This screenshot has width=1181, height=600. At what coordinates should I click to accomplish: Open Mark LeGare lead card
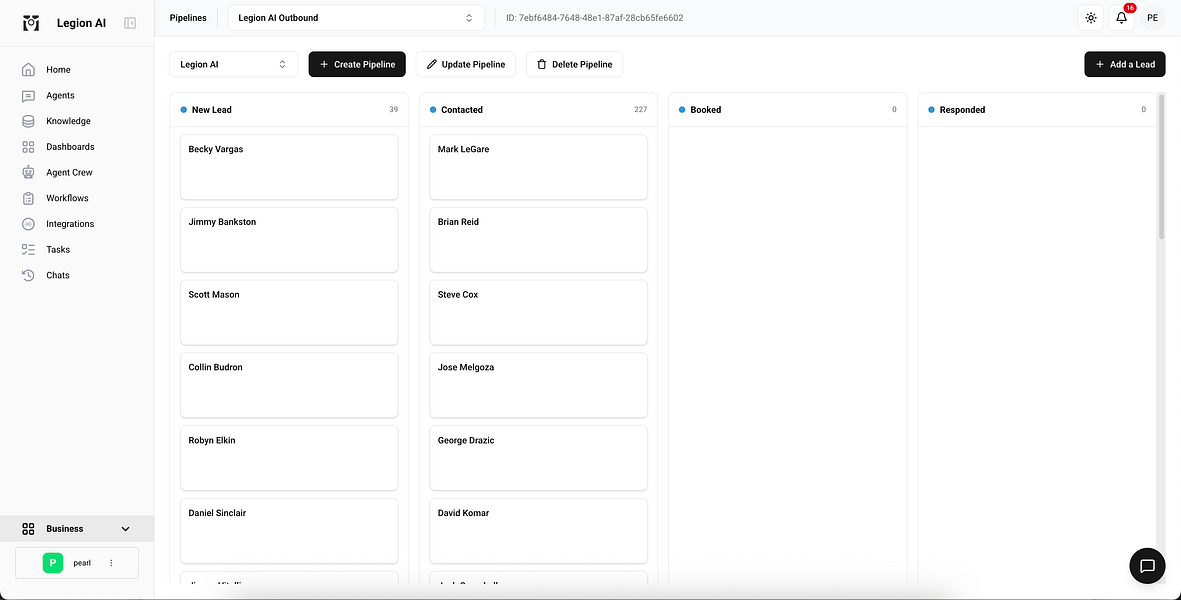point(539,167)
